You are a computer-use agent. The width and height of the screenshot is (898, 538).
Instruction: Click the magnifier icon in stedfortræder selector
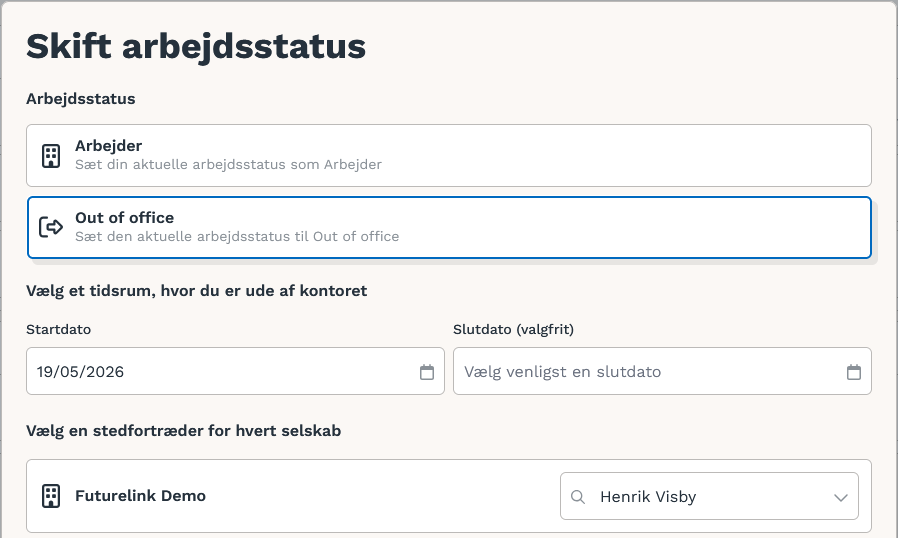click(578, 497)
